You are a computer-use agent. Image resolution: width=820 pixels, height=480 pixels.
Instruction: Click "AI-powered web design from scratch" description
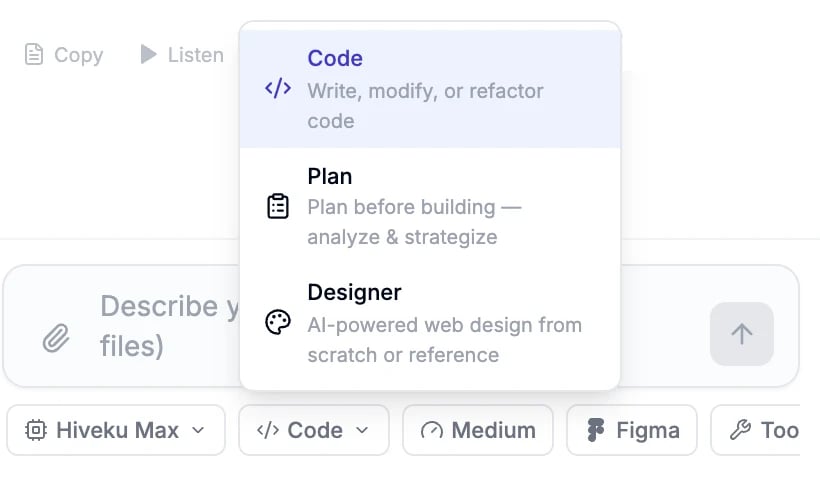click(x=445, y=340)
